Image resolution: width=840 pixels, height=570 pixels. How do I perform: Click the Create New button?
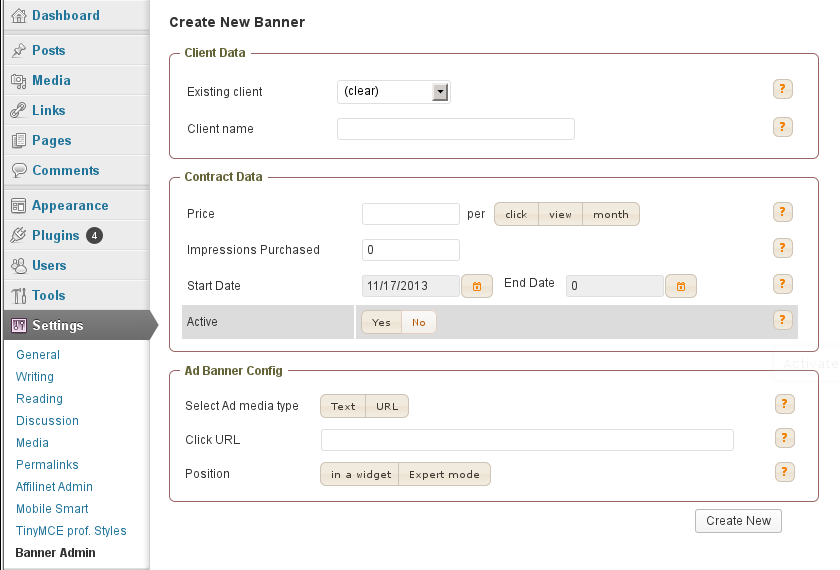(738, 521)
